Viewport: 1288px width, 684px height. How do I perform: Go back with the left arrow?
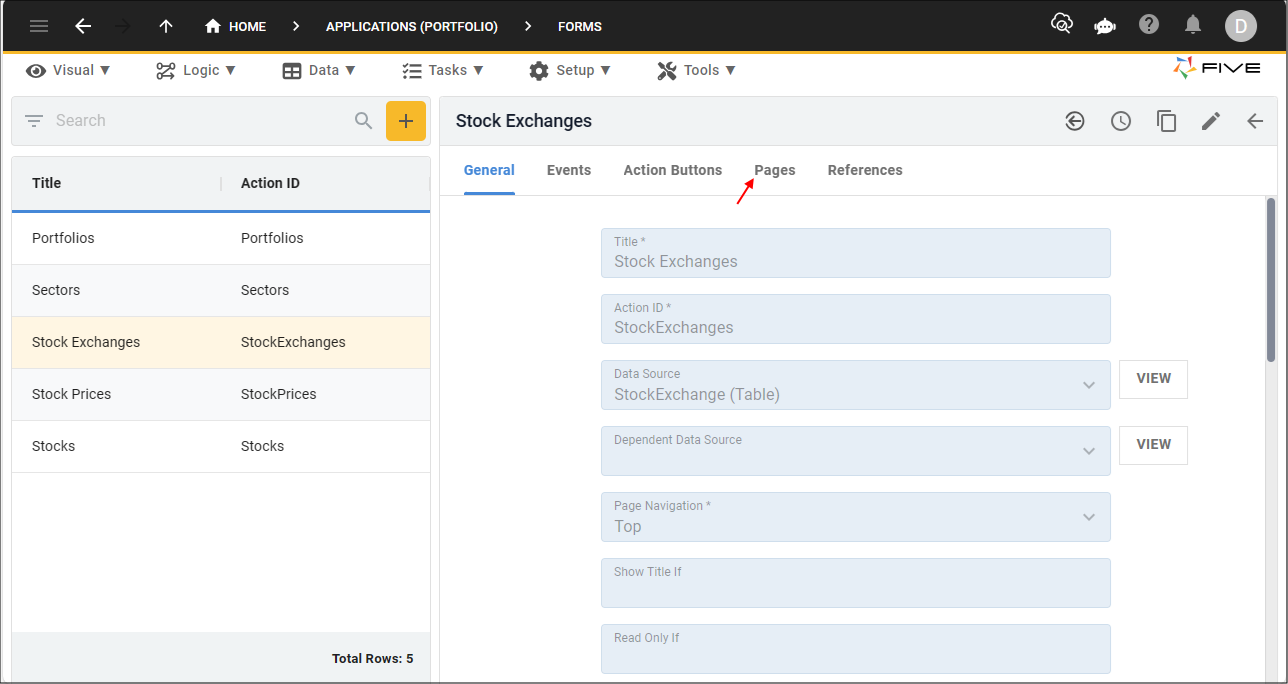tap(83, 26)
